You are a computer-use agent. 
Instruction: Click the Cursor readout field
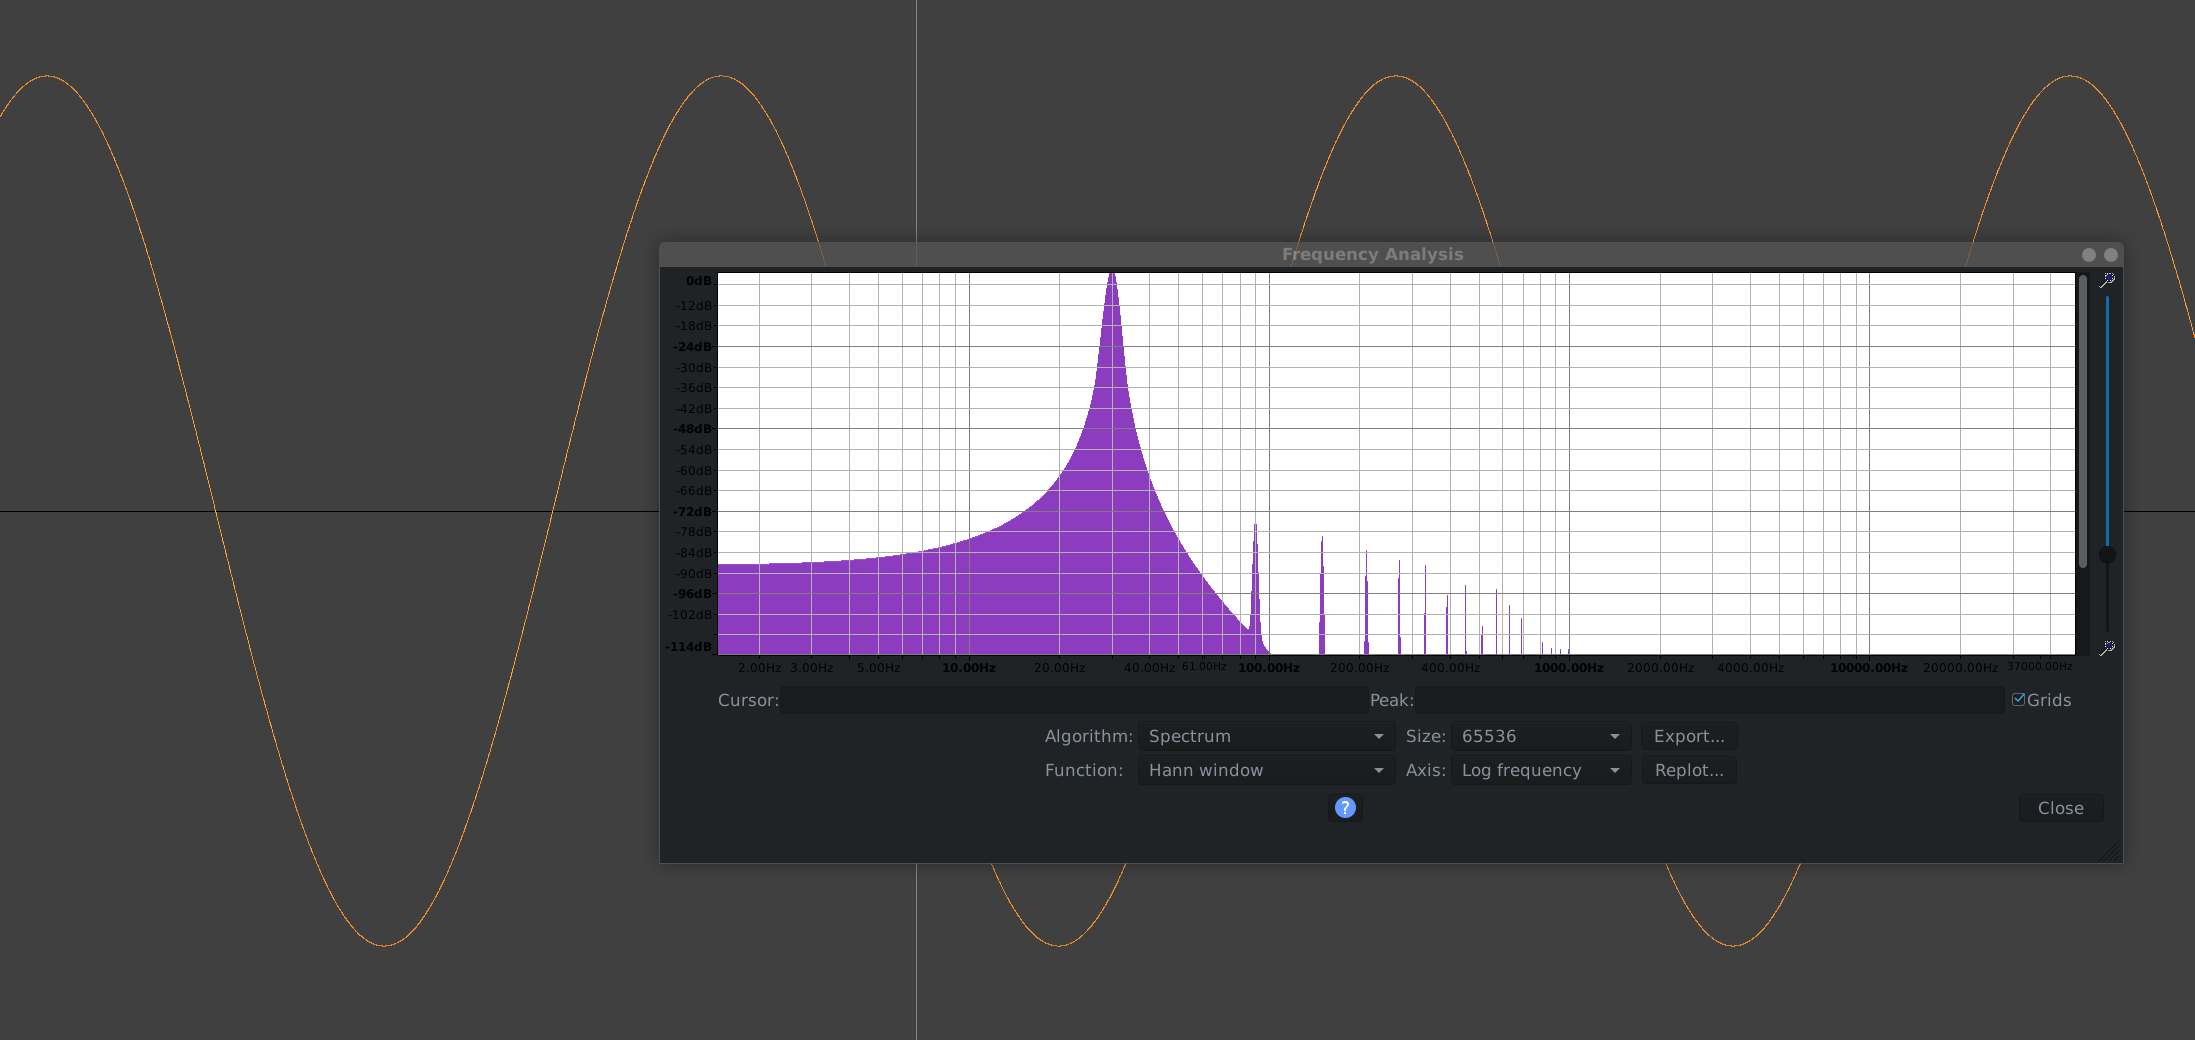click(1075, 700)
